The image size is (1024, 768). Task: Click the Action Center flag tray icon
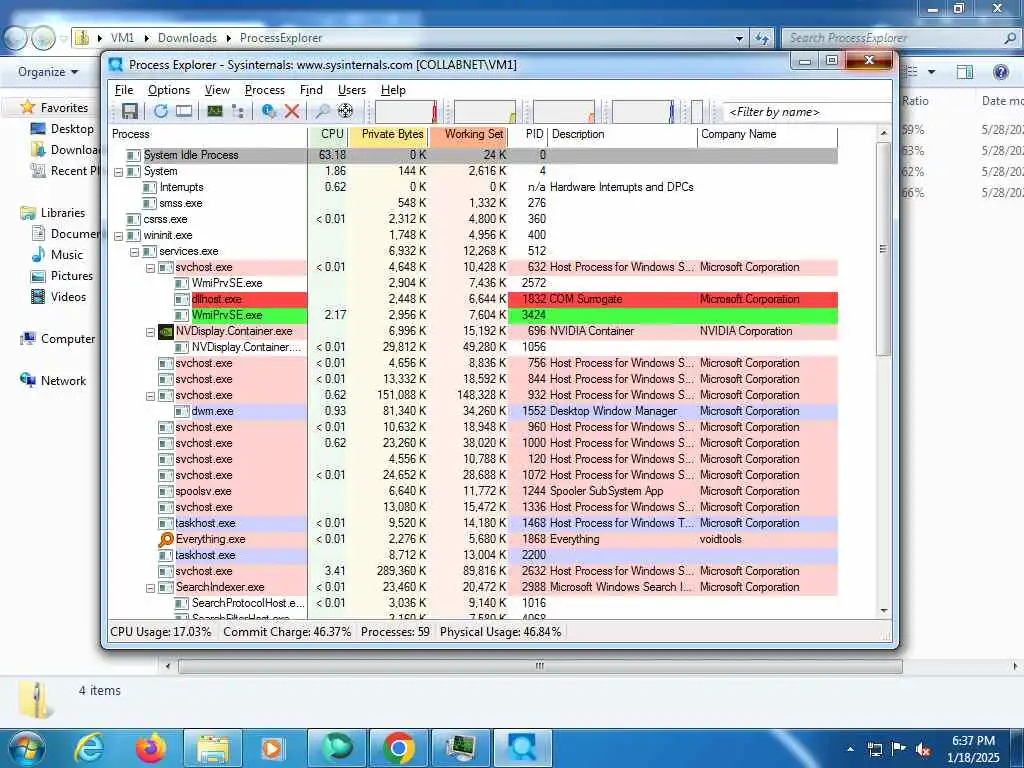[899, 749]
